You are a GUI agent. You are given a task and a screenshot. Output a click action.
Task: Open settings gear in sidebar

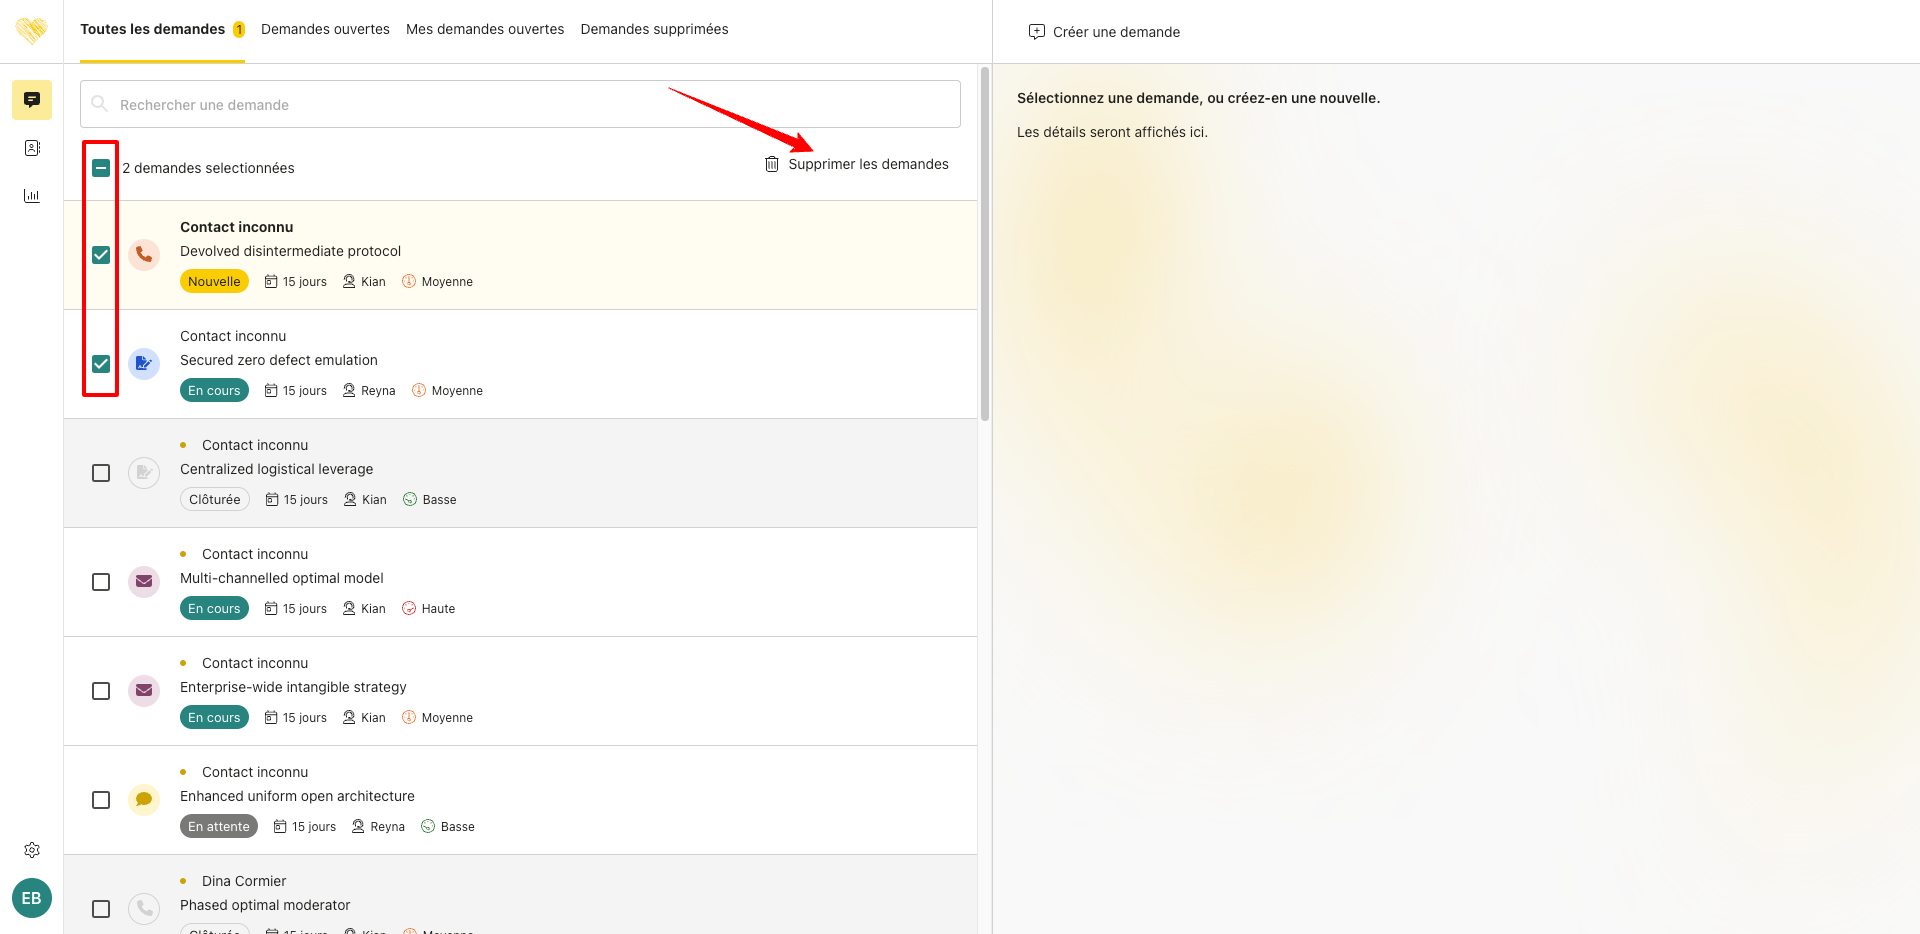[x=32, y=850]
